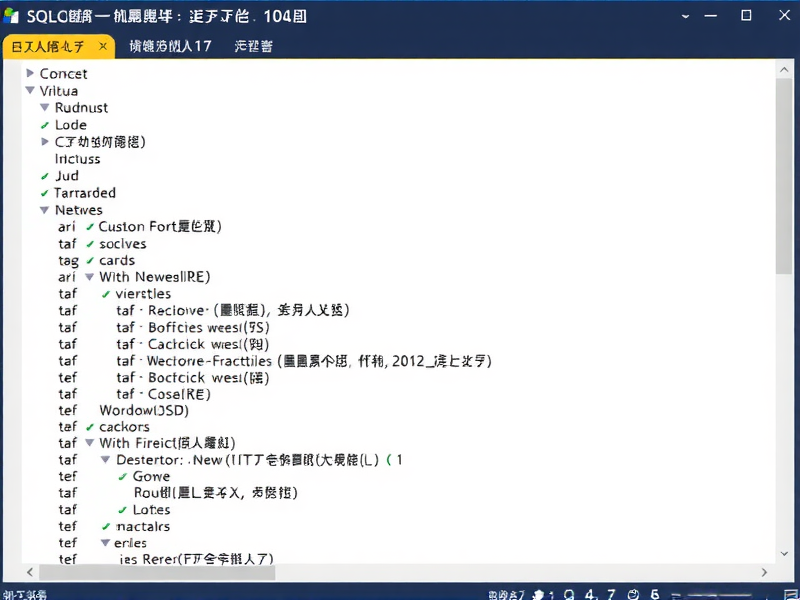Toggle the checkmark beside 'Gowe'

(121, 476)
